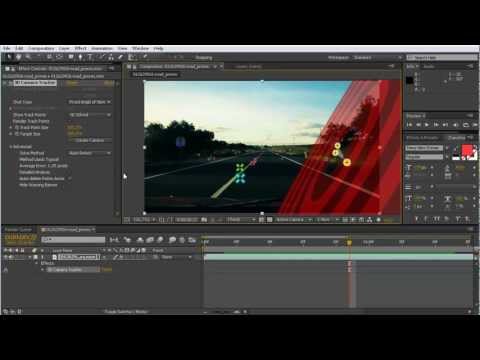The height and width of the screenshot is (360, 480).
Task: Select the Rotation tool
Action: pos(39,57)
